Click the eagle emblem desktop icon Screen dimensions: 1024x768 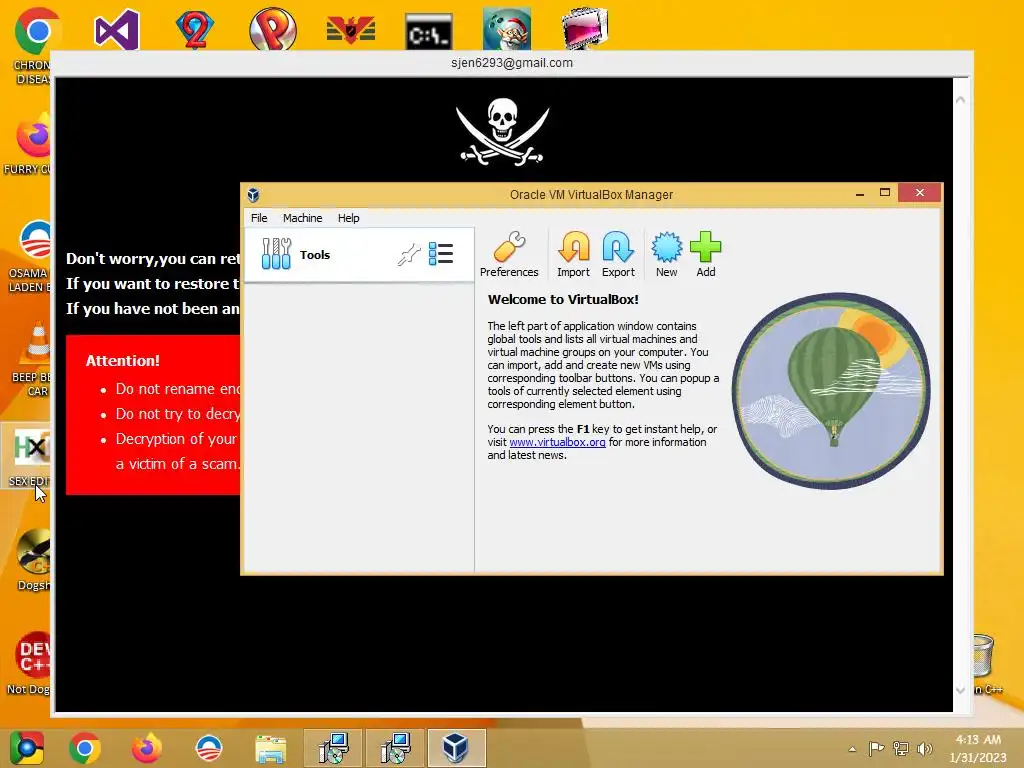351,31
